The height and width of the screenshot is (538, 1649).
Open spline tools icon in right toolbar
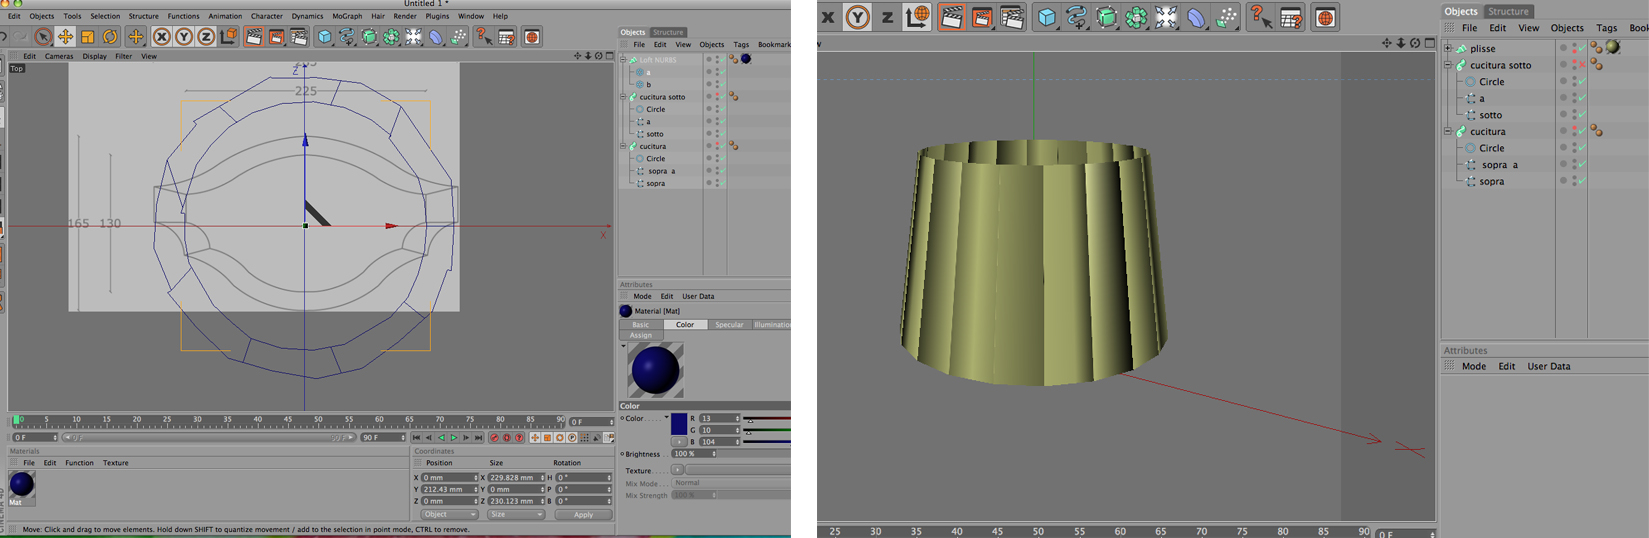[1076, 17]
